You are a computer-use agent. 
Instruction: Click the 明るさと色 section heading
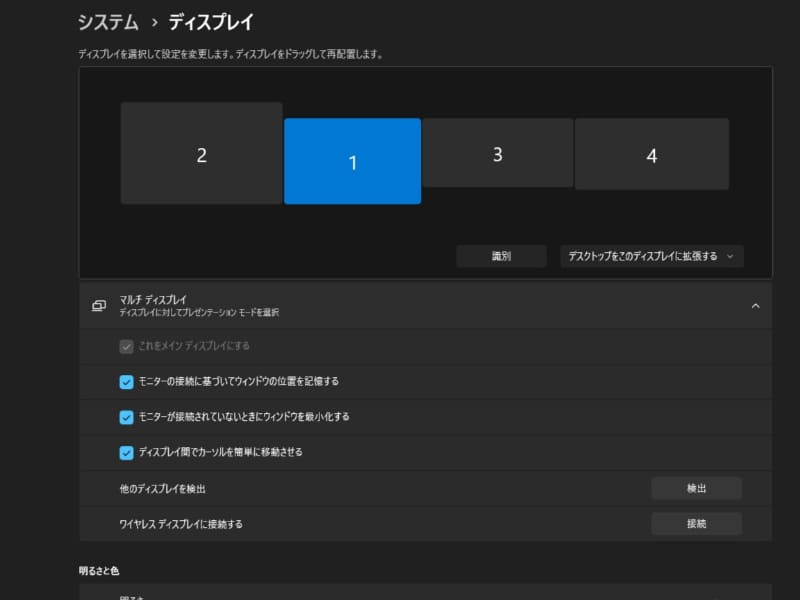(x=99, y=571)
